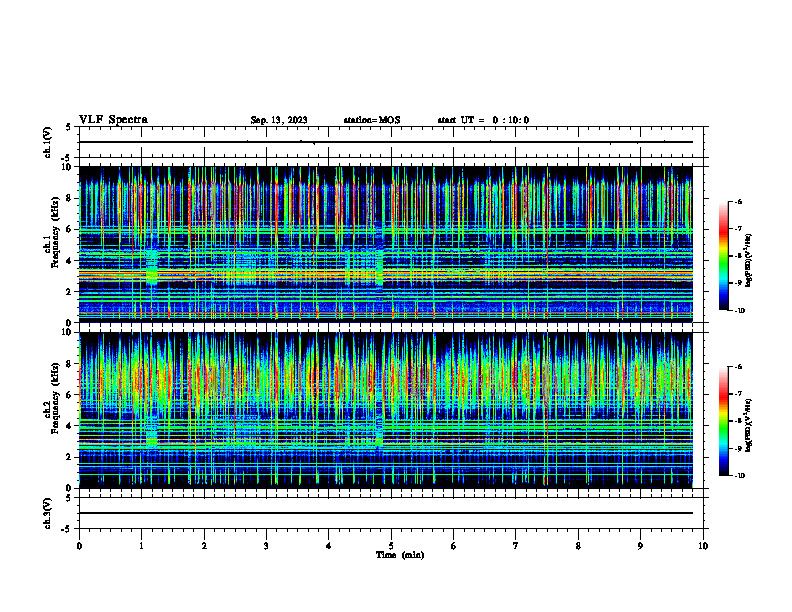
Task: Click the "5" tick on ch.1(V) axis
Action: coord(69,128)
